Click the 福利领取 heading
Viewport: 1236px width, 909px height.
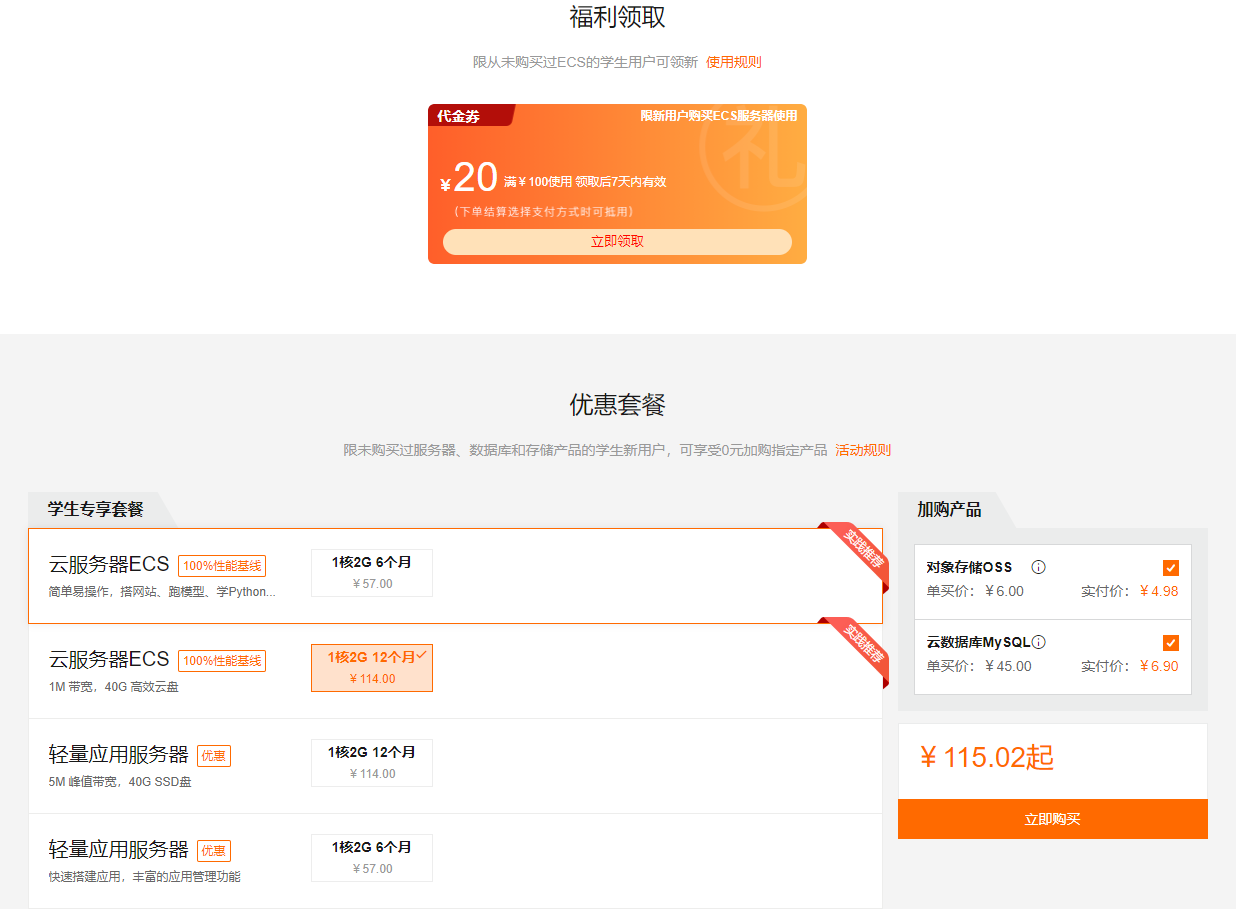(617, 17)
